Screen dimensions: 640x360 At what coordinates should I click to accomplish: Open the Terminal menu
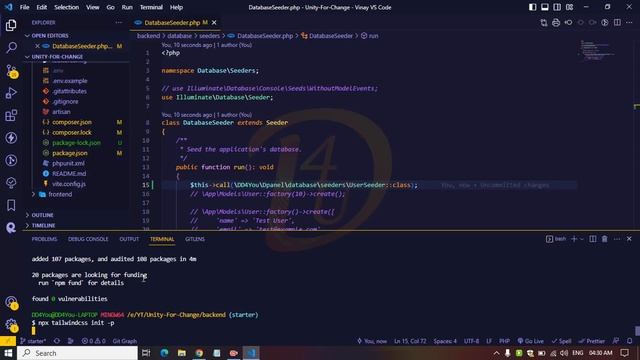(x=151, y=7)
